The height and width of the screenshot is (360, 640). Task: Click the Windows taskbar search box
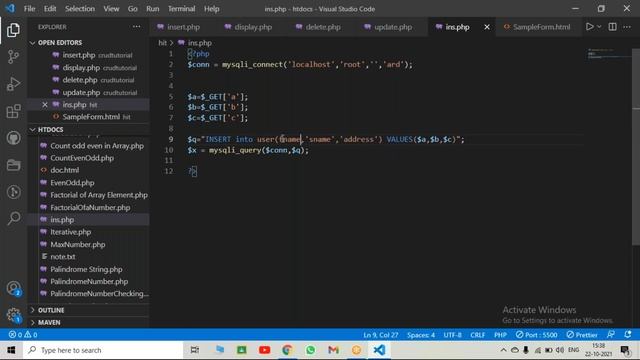pos(103,350)
